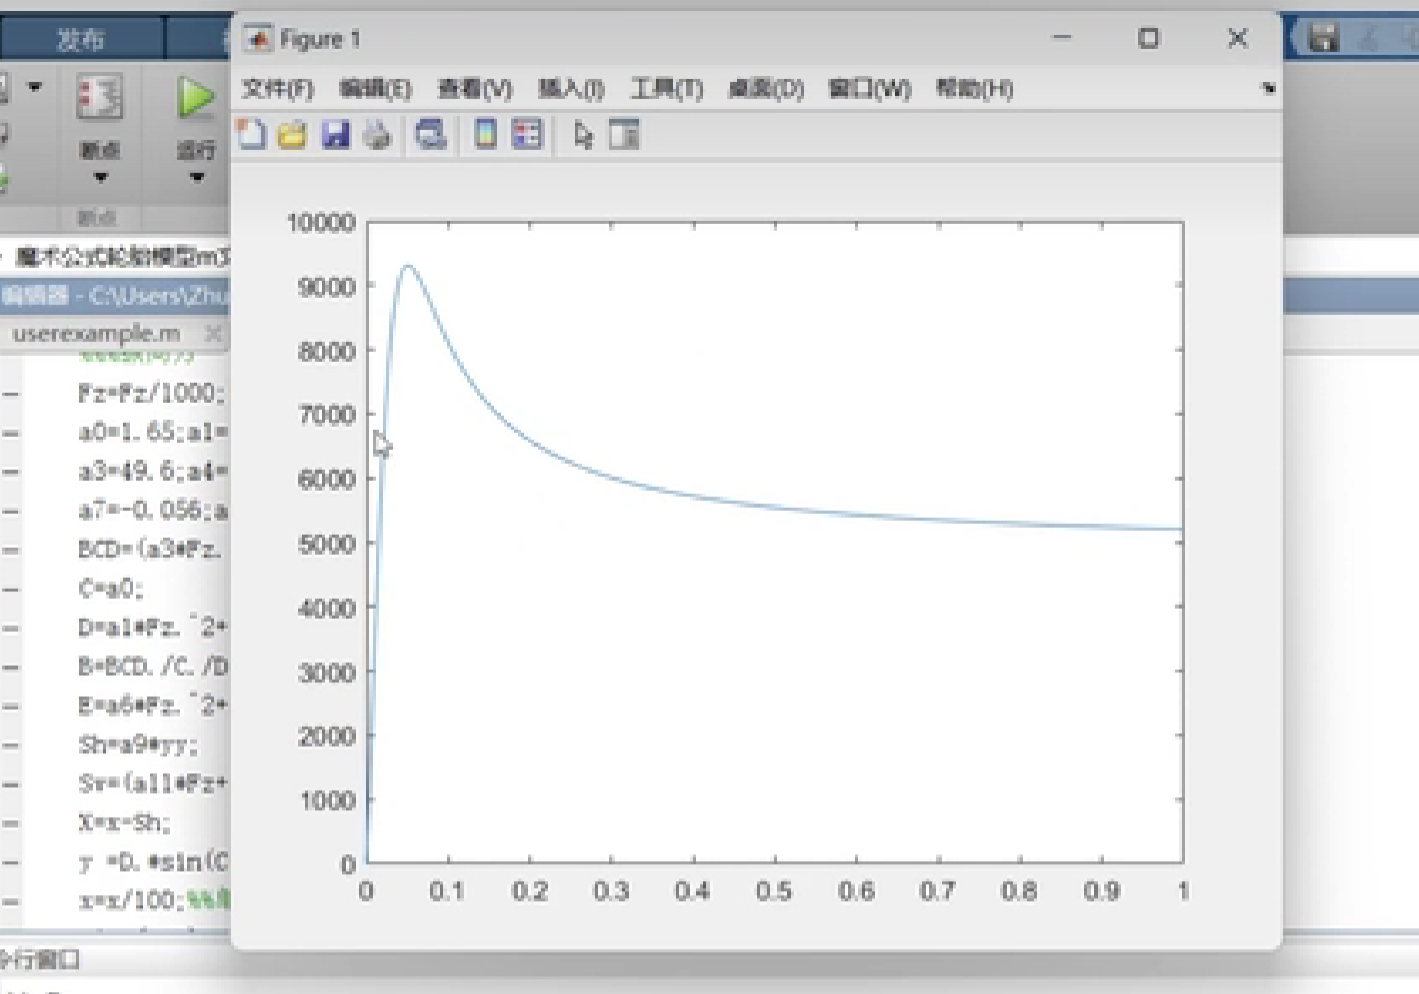Open the 编辑(E) menu in Figure 1
Screen dimensions: 1419x994
(375, 89)
